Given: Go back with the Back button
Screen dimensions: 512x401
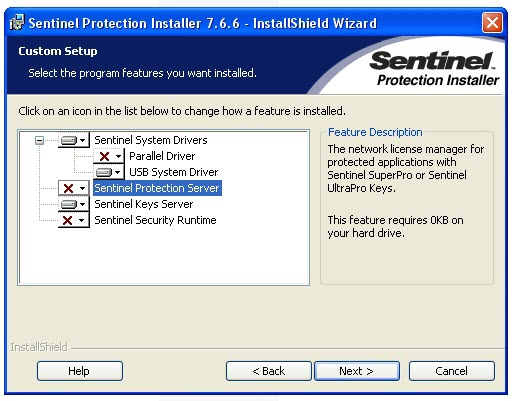Looking at the screenshot, I should [x=269, y=371].
